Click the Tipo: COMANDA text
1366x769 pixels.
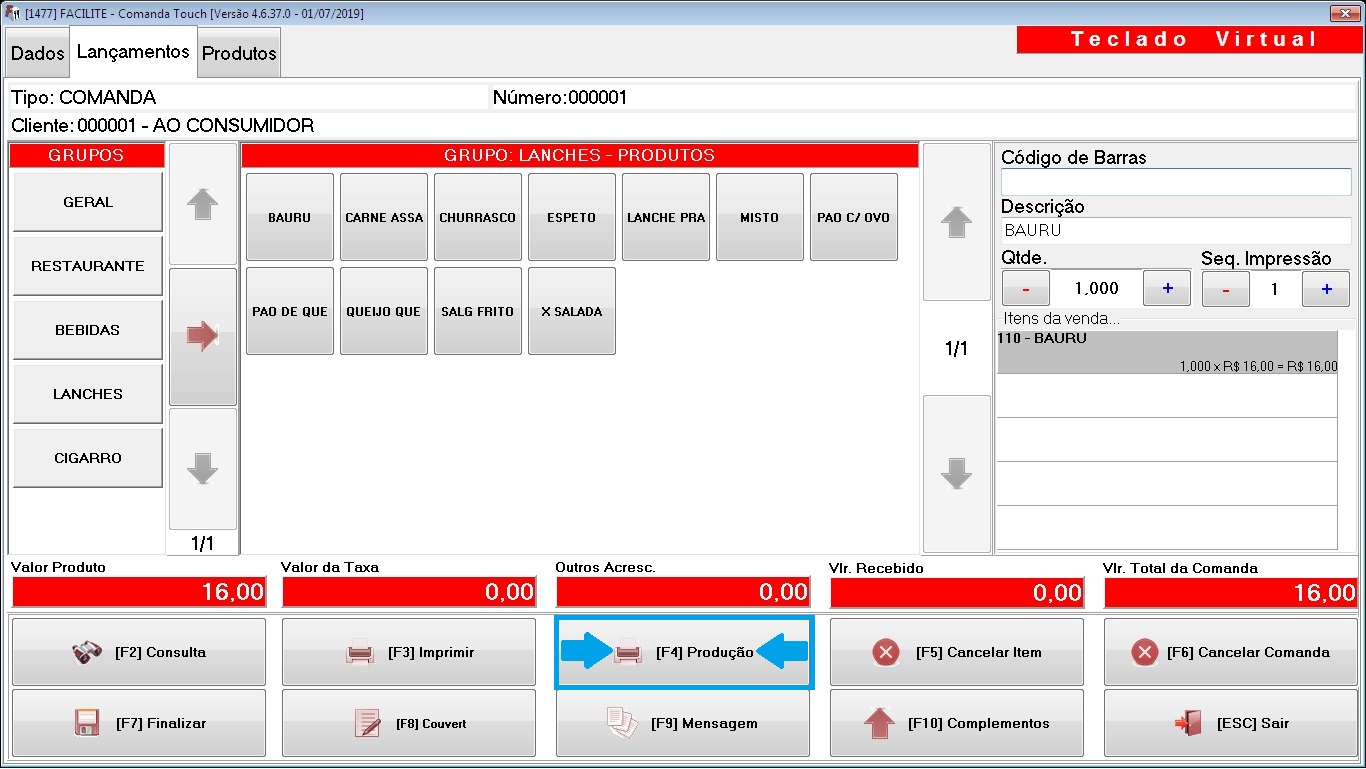(x=84, y=98)
